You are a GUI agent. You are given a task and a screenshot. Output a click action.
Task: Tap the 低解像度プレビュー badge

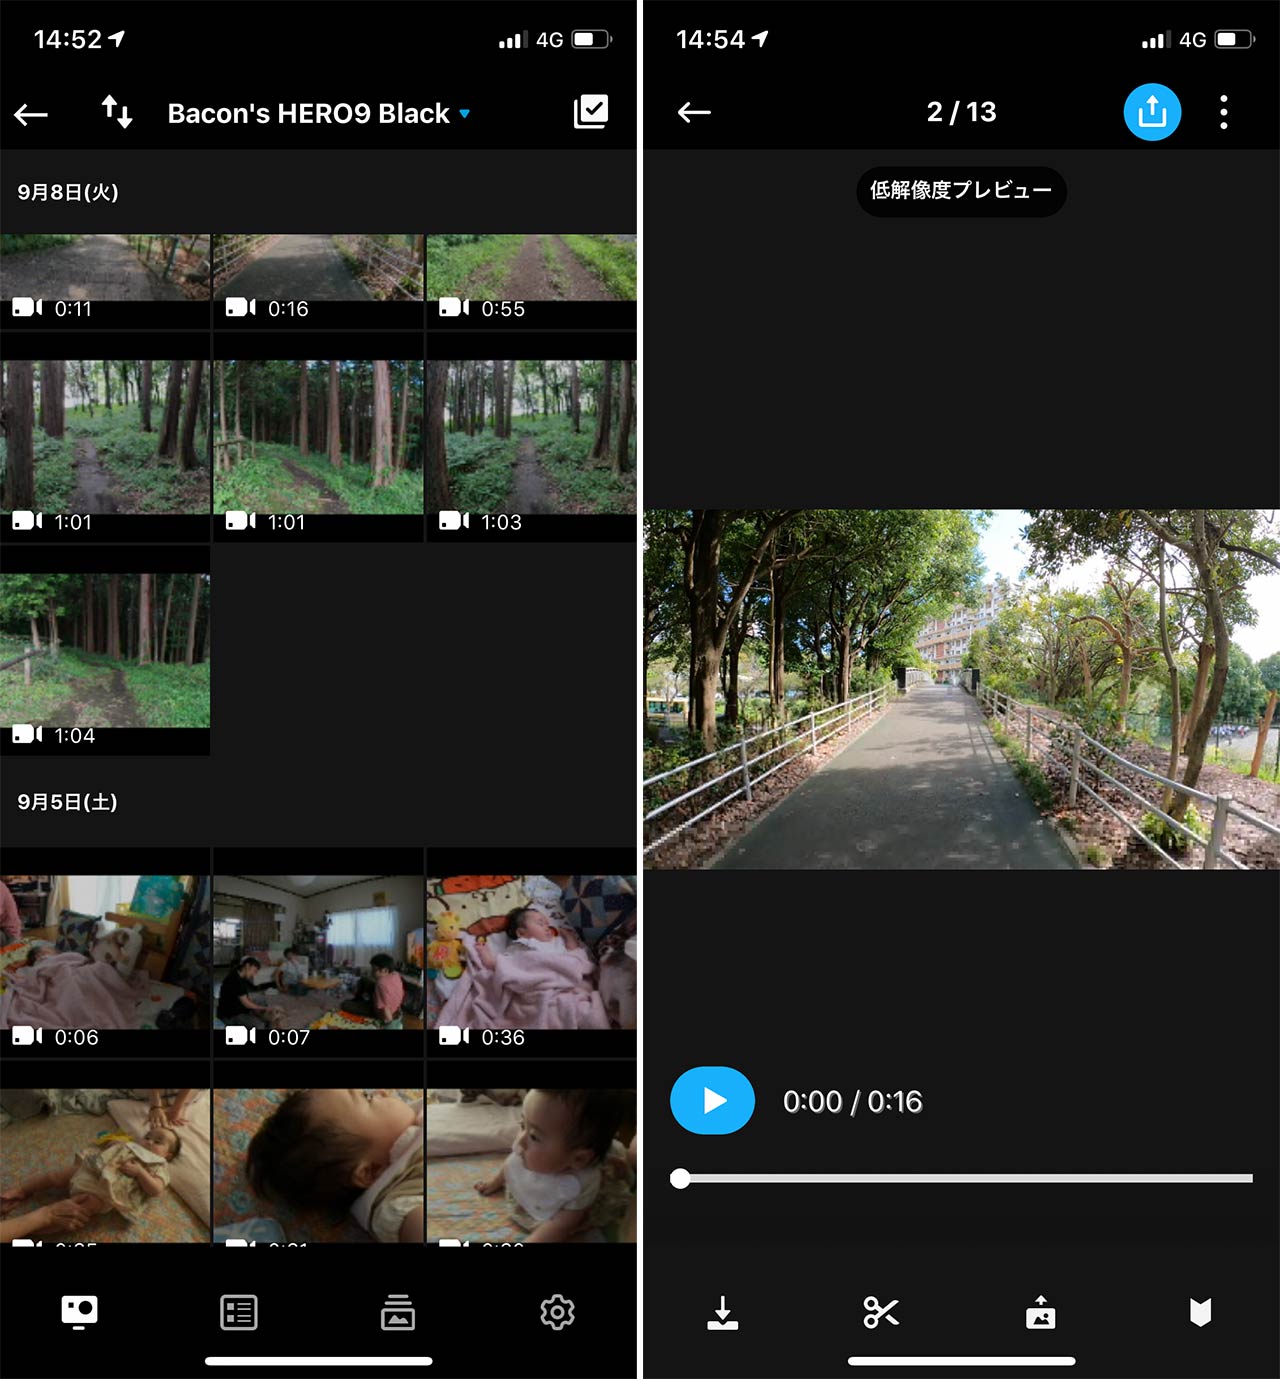tap(961, 191)
